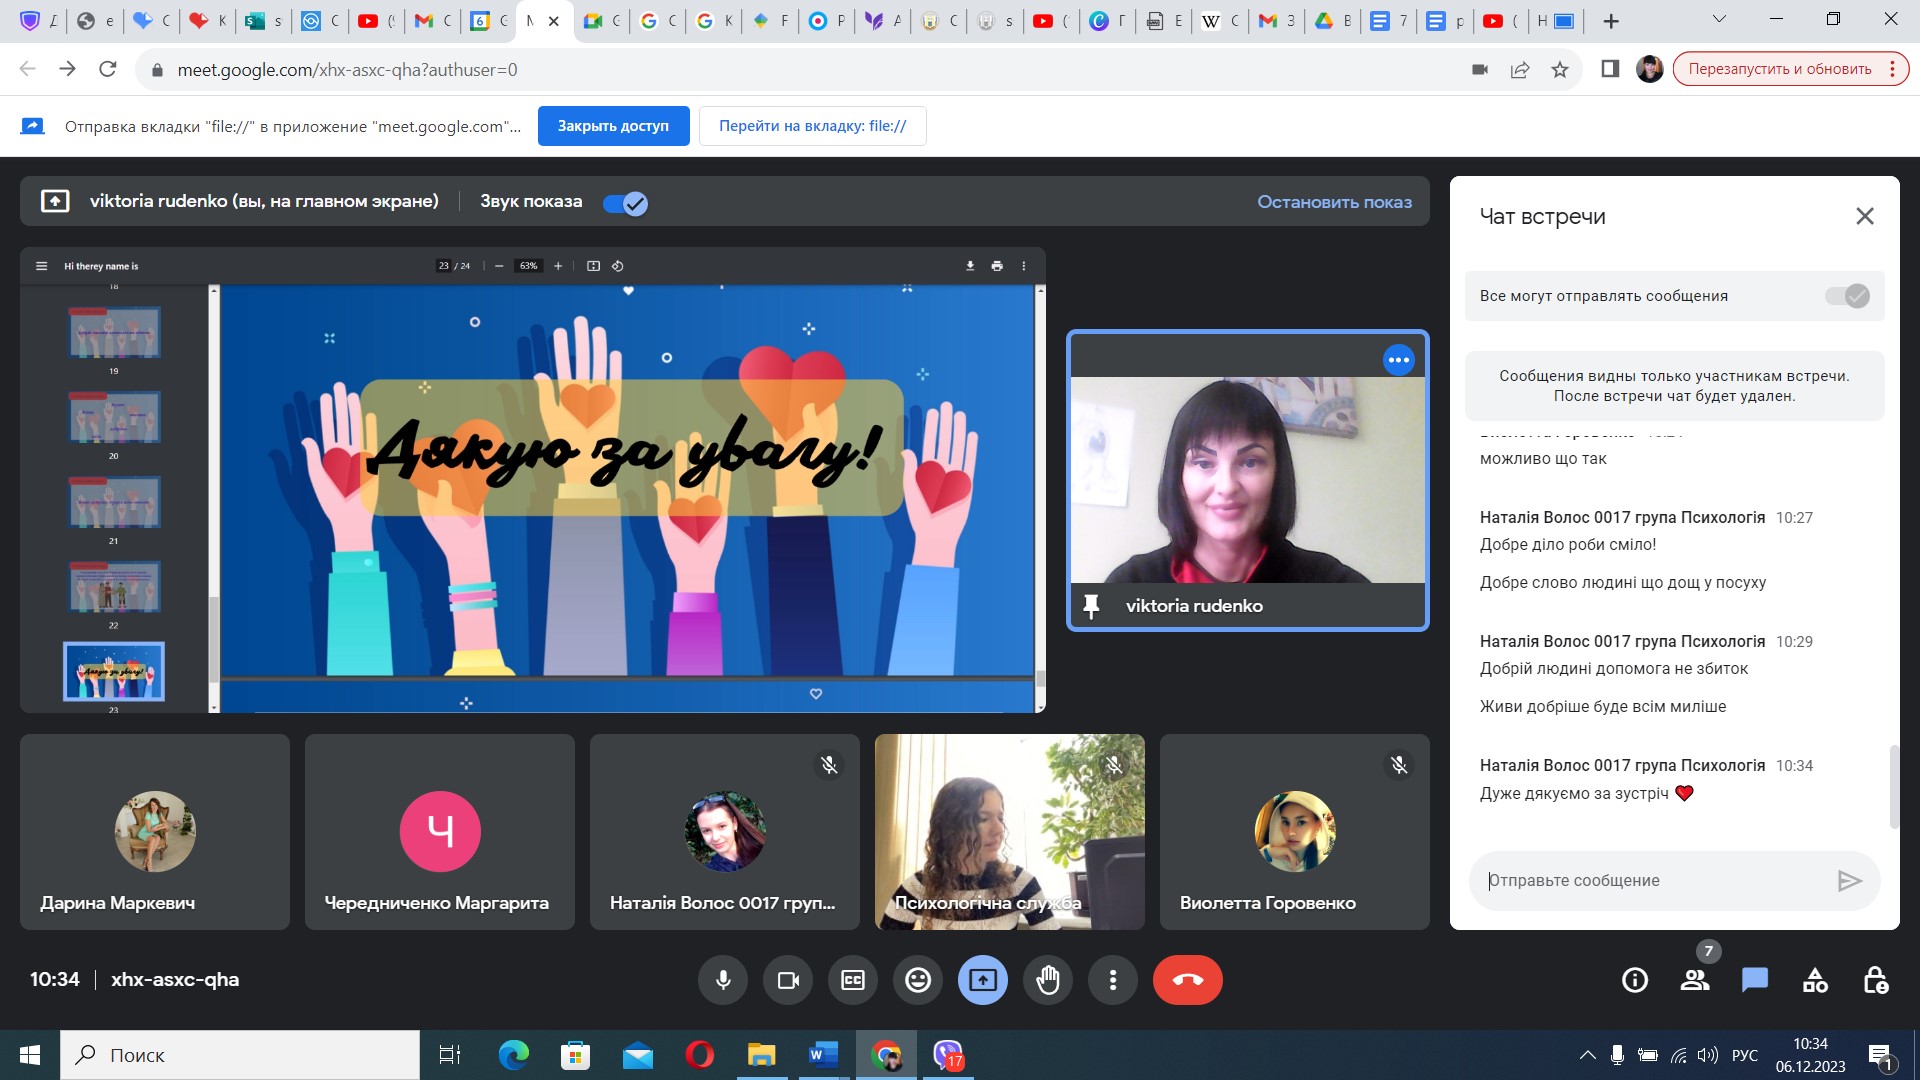Open slide 21 thumbnail
1920x1080 pixels.
(114, 502)
